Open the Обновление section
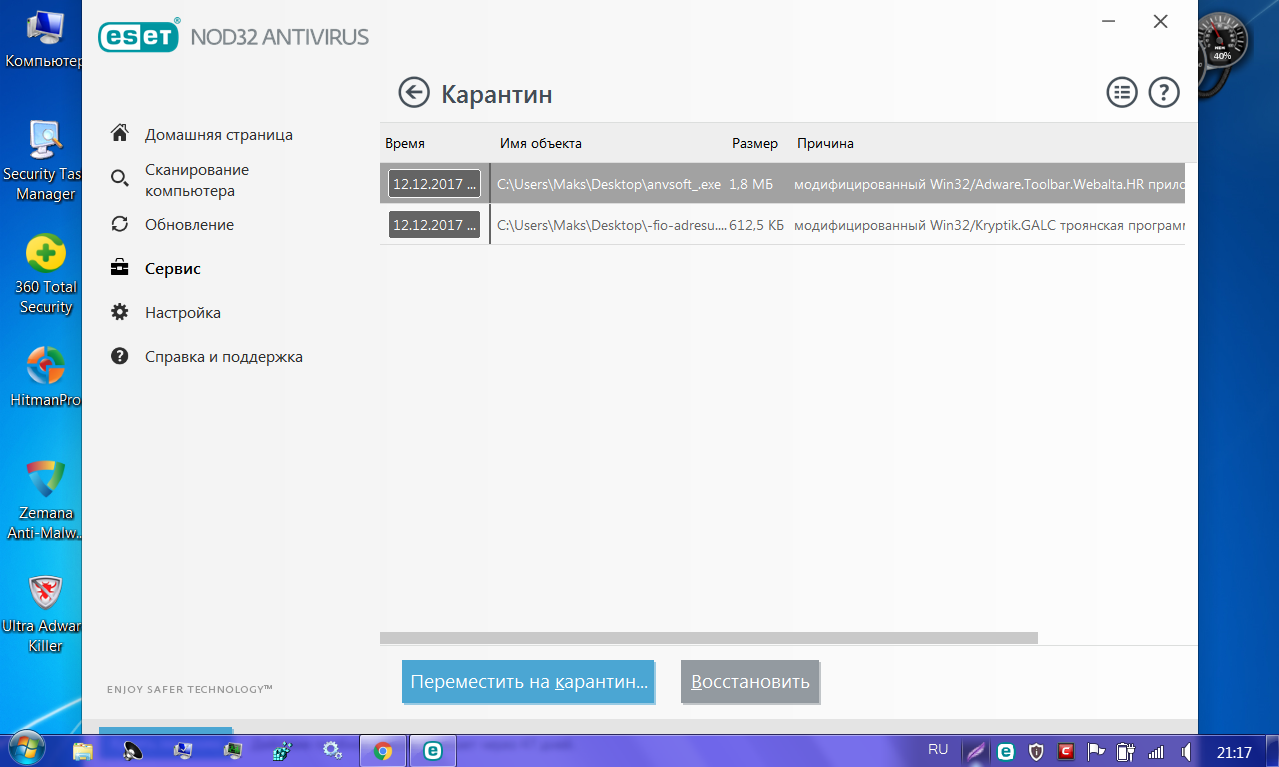The image size is (1279, 767). (x=189, y=225)
